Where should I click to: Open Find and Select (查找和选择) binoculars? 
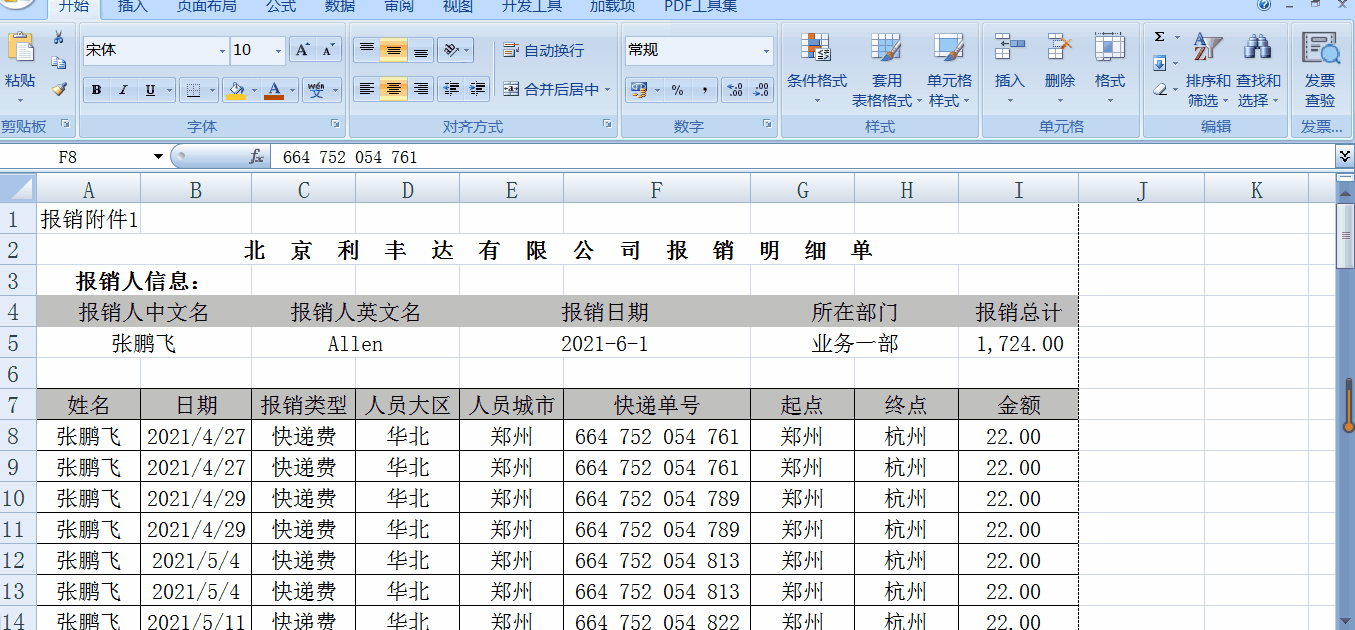pos(1258,70)
